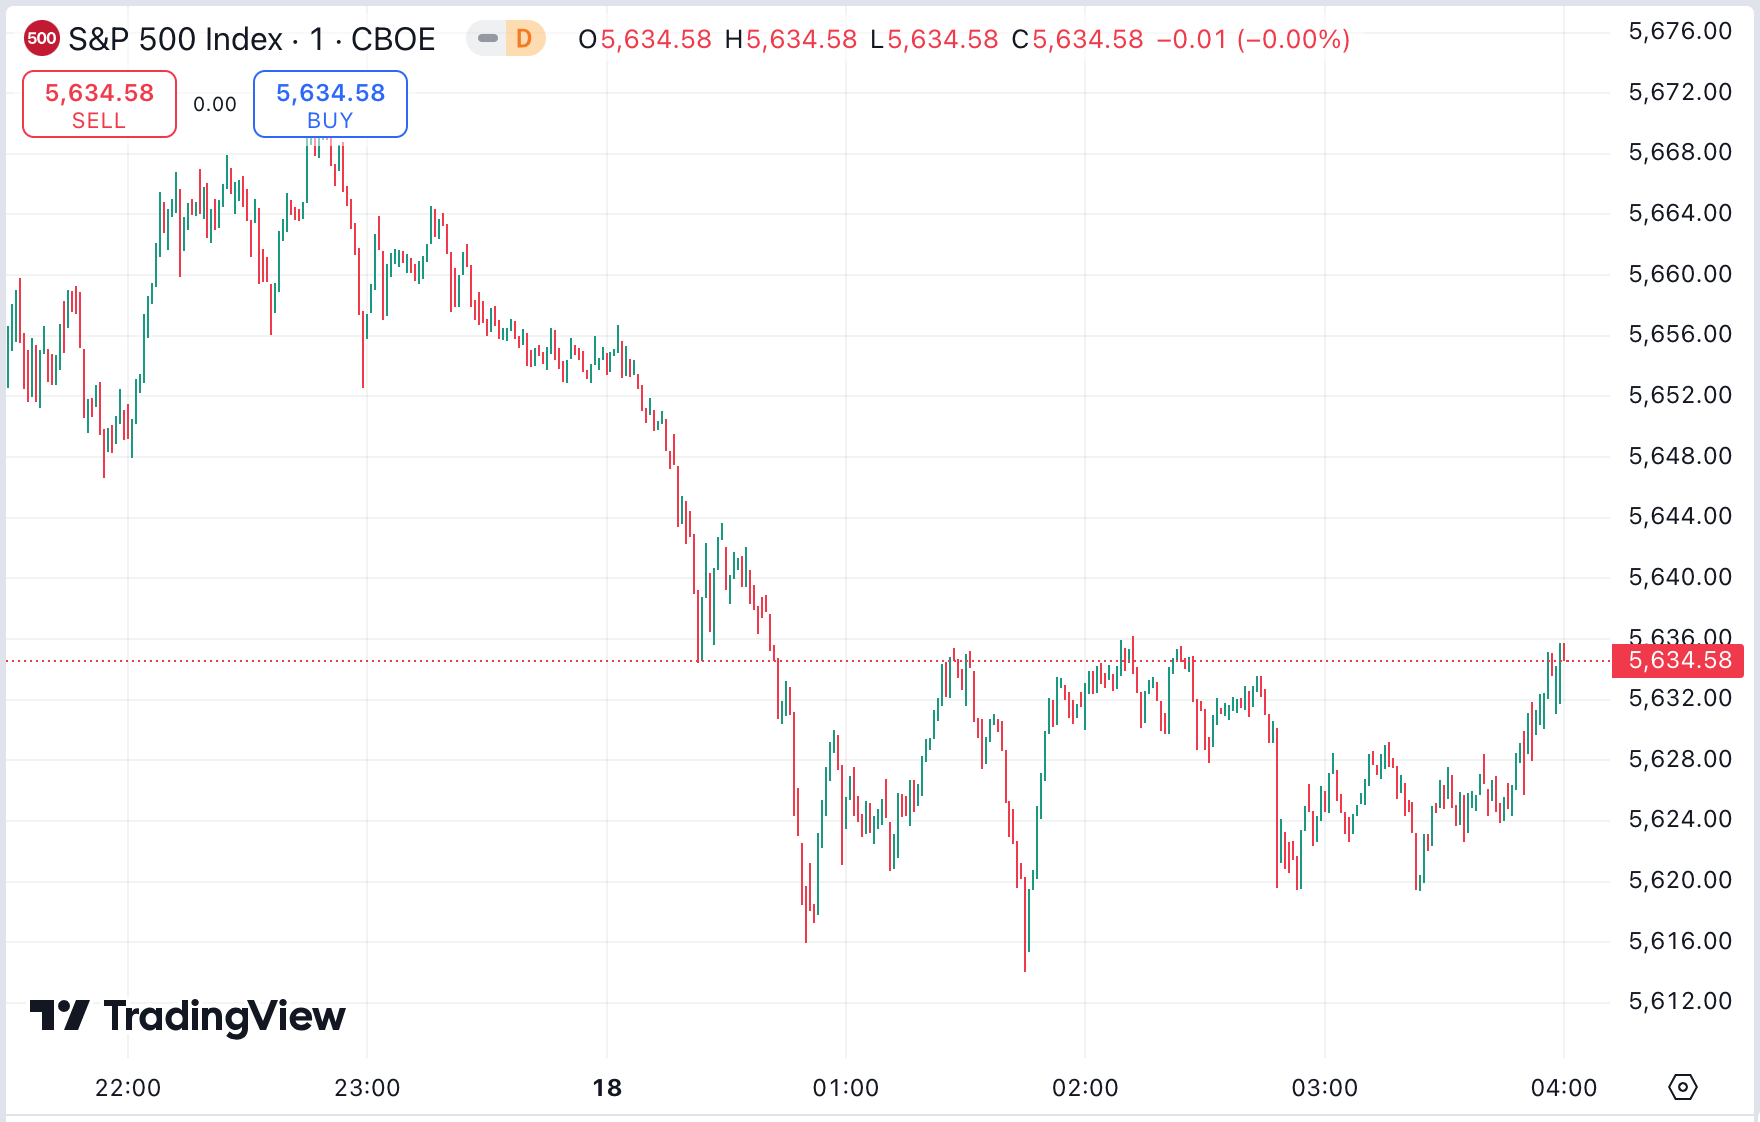Click the spread value 0.00 between SELL and BUY

pyautogui.click(x=216, y=103)
